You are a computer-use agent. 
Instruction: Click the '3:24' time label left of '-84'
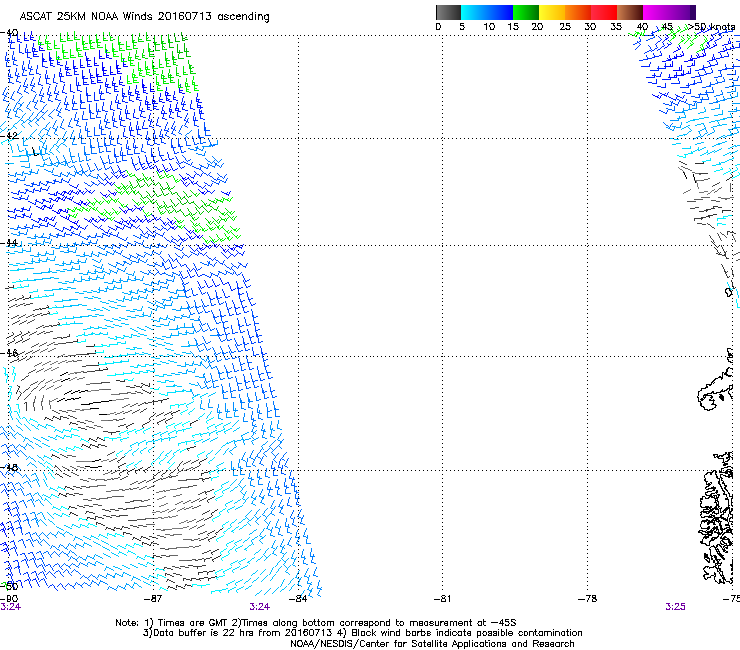(x=260, y=607)
